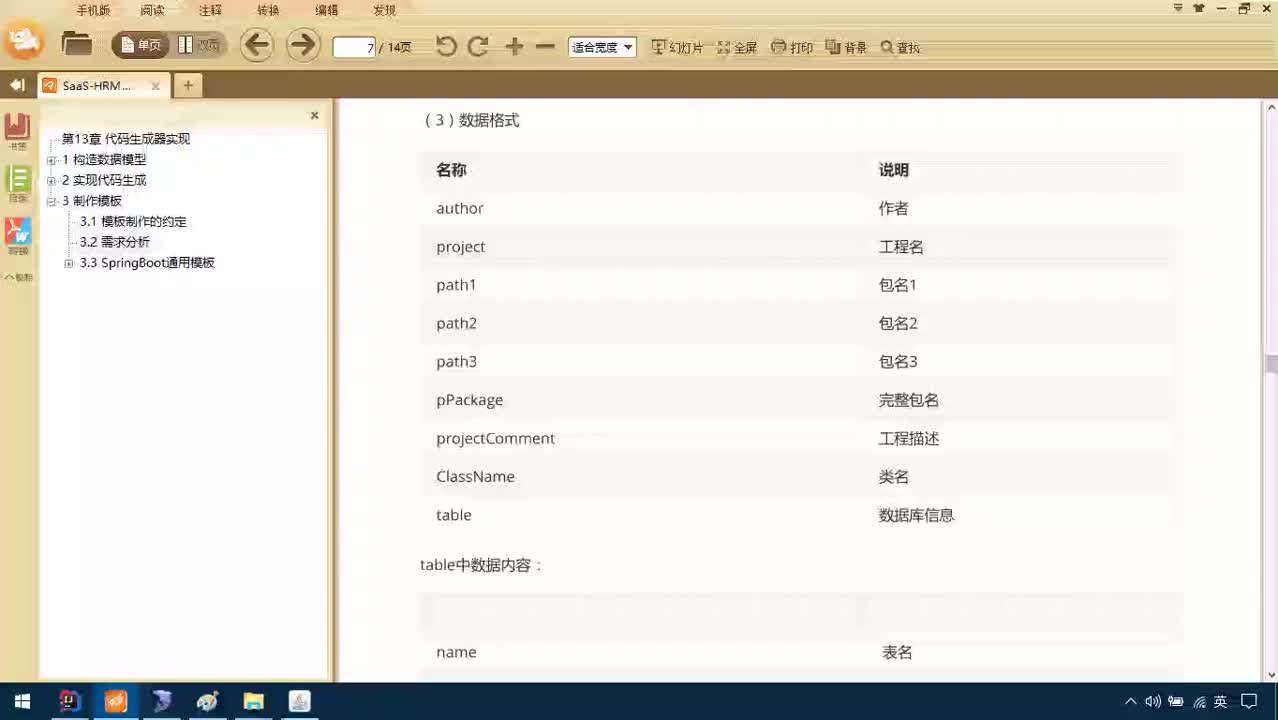Open the 注释 menu
This screenshot has width=1278, height=720.
click(x=210, y=10)
